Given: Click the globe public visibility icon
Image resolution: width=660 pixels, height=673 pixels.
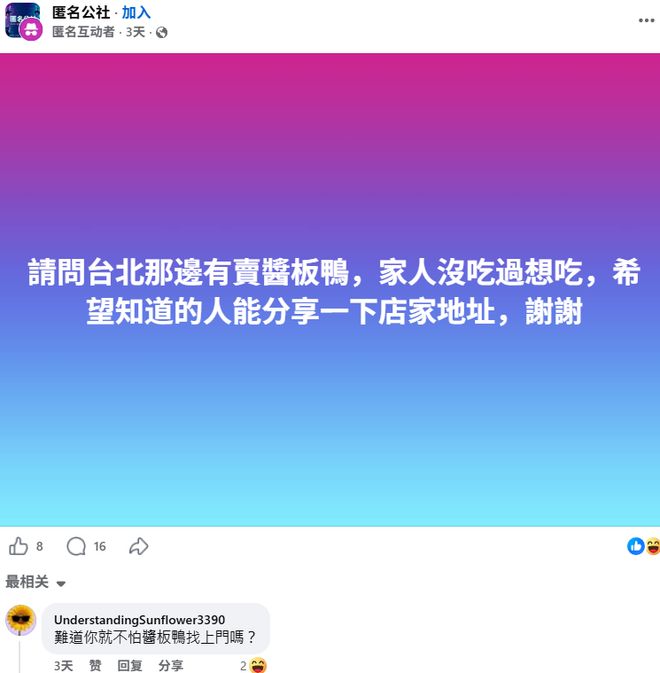Looking at the screenshot, I should [x=162, y=32].
